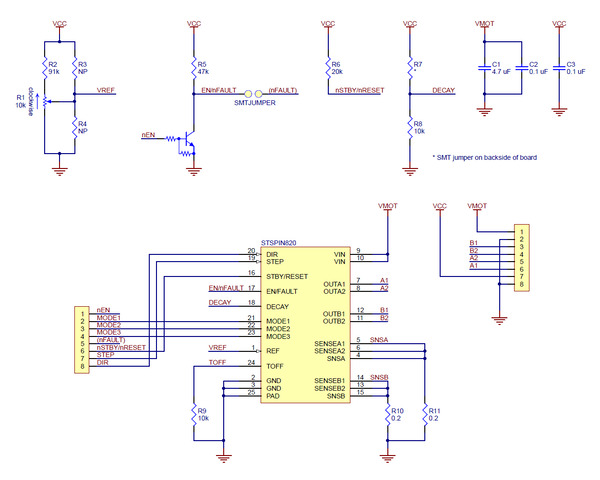This screenshot has height=480, width=600.
Task: Click the R7 resistor label with asterisk
Action: (x=417, y=67)
